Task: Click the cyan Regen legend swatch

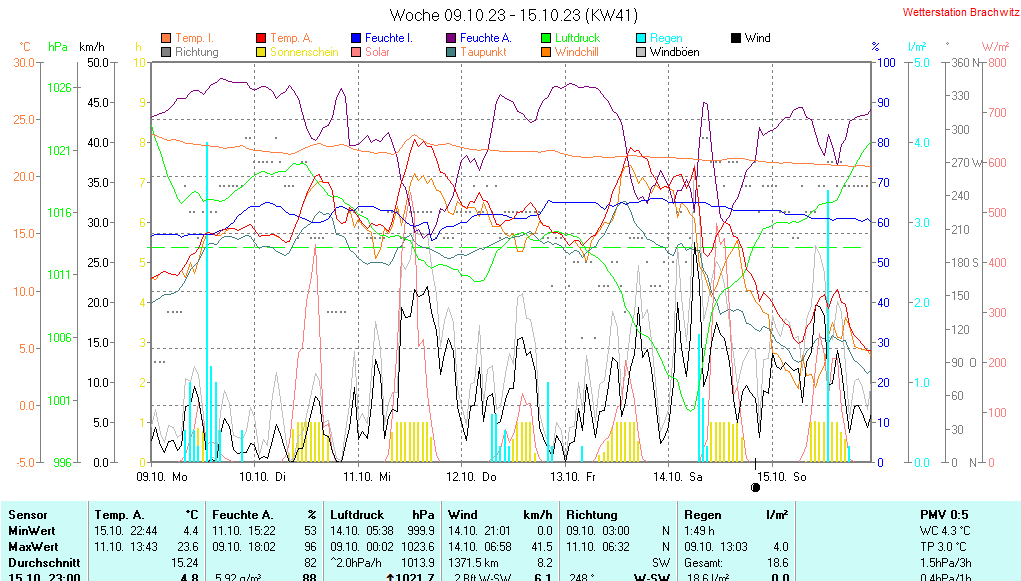Action: [x=642, y=38]
